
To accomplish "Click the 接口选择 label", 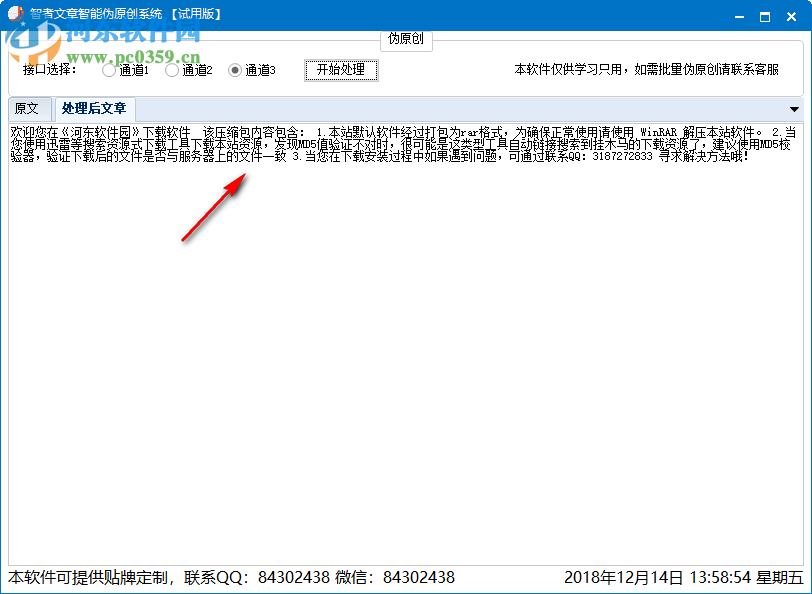I will [x=49, y=70].
